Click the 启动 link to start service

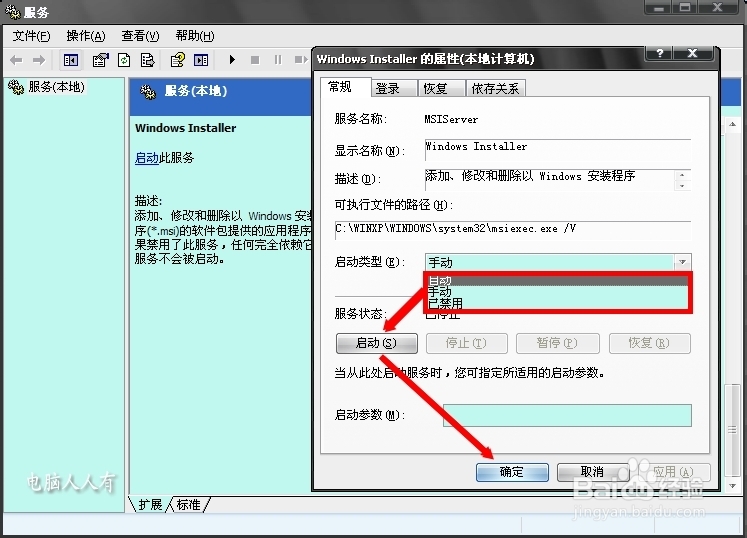(147, 158)
